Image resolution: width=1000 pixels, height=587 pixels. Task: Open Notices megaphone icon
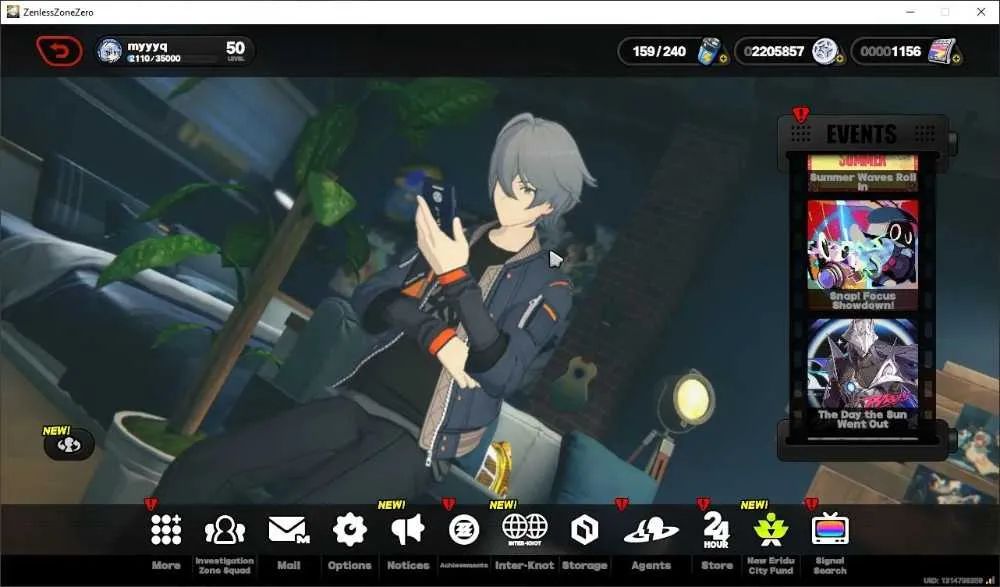(x=408, y=530)
